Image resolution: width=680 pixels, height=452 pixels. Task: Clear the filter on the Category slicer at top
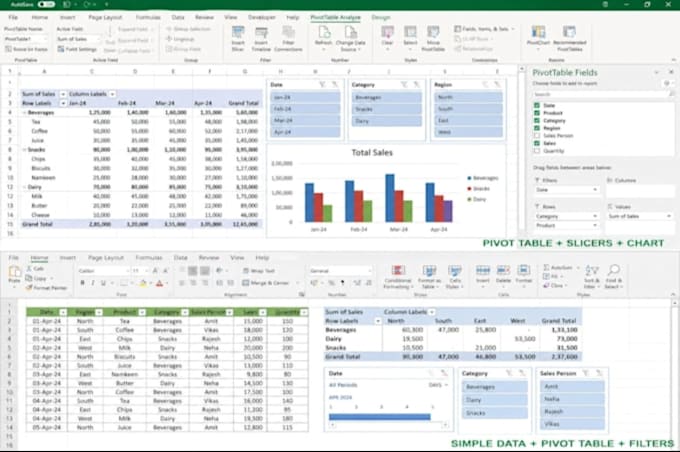click(416, 85)
